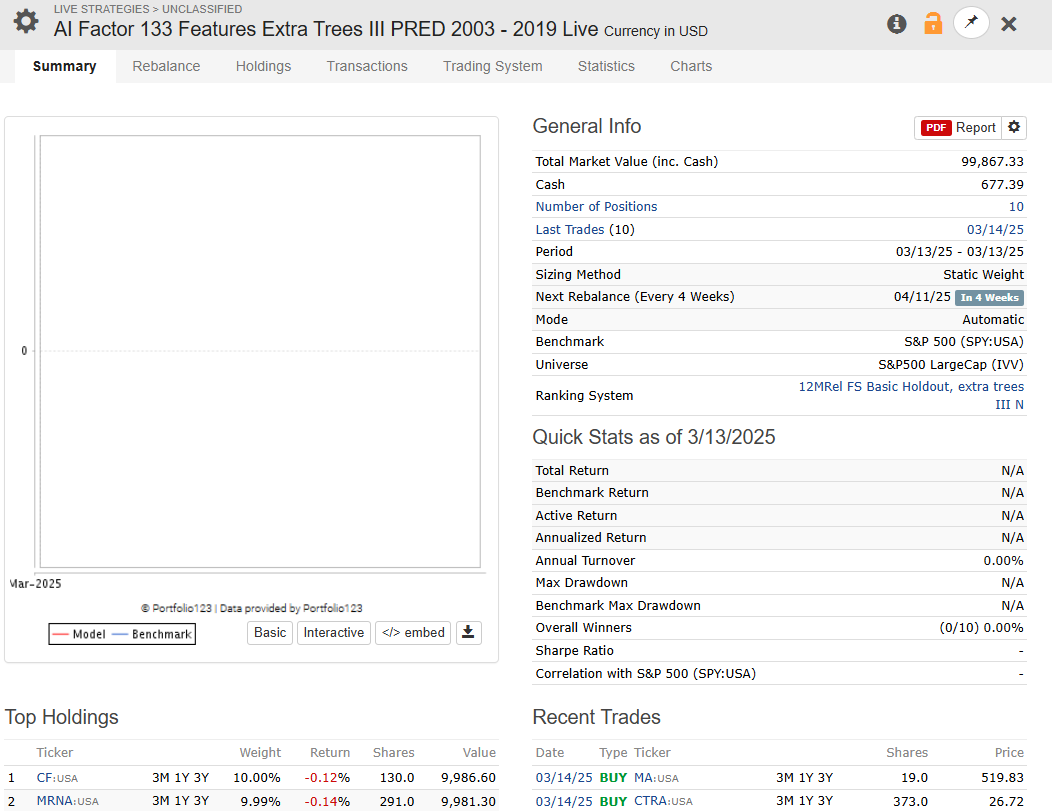The width and height of the screenshot is (1052, 811).
Task: Open the Trading System tab
Action: (492, 66)
